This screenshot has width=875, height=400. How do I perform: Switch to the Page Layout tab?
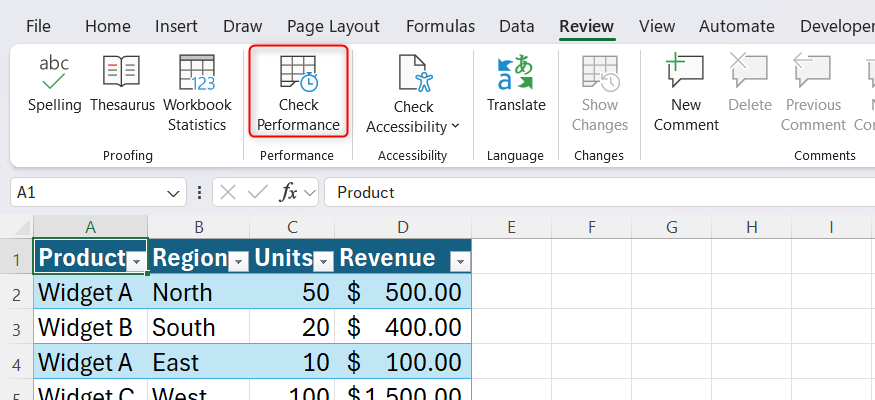(x=333, y=26)
